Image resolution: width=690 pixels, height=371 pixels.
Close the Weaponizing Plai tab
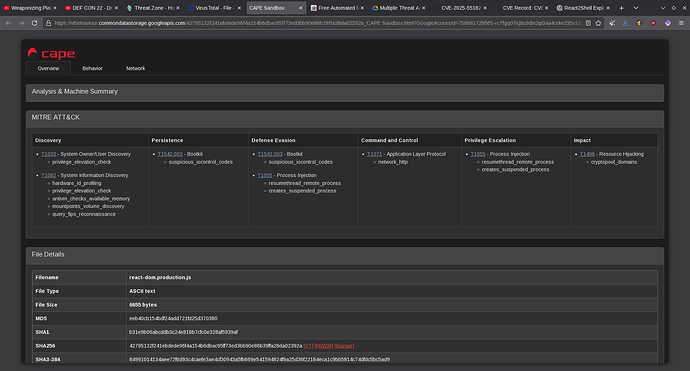point(55,8)
